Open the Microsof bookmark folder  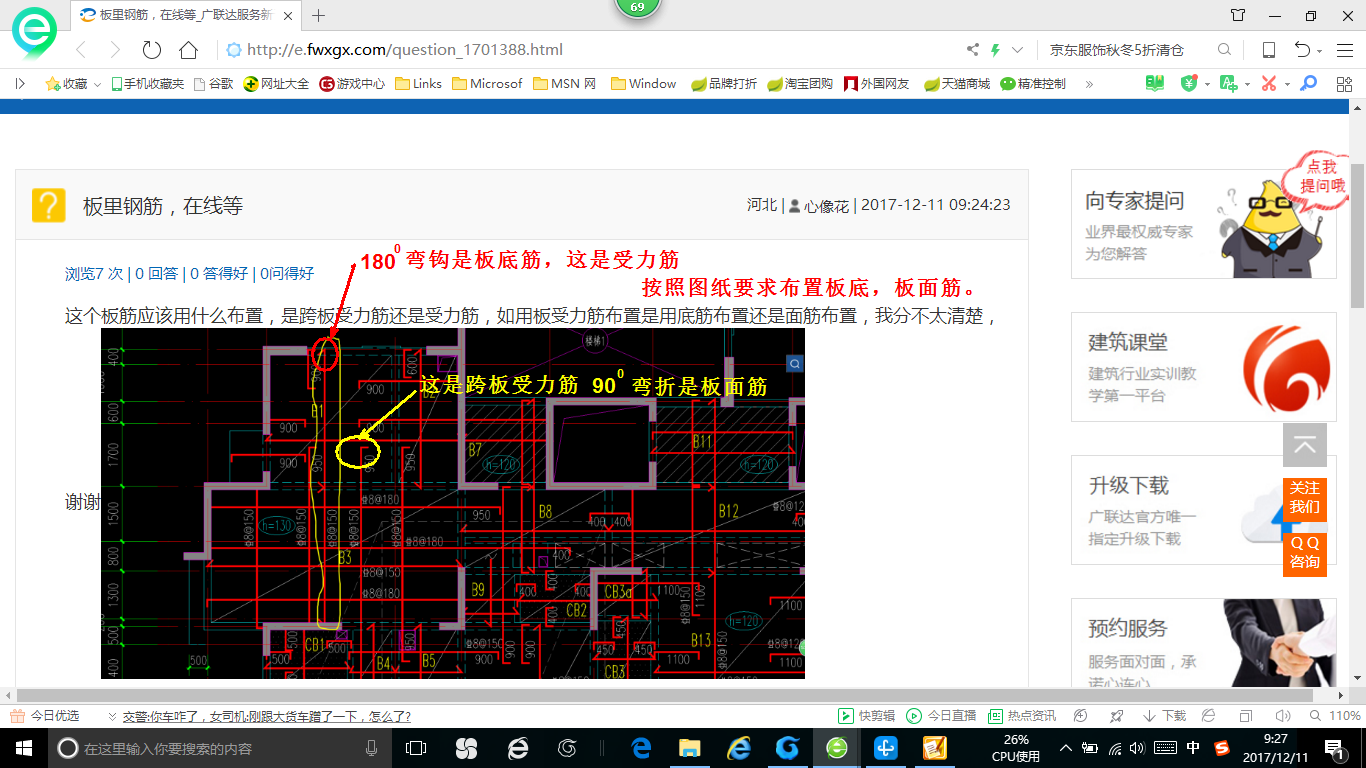487,84
